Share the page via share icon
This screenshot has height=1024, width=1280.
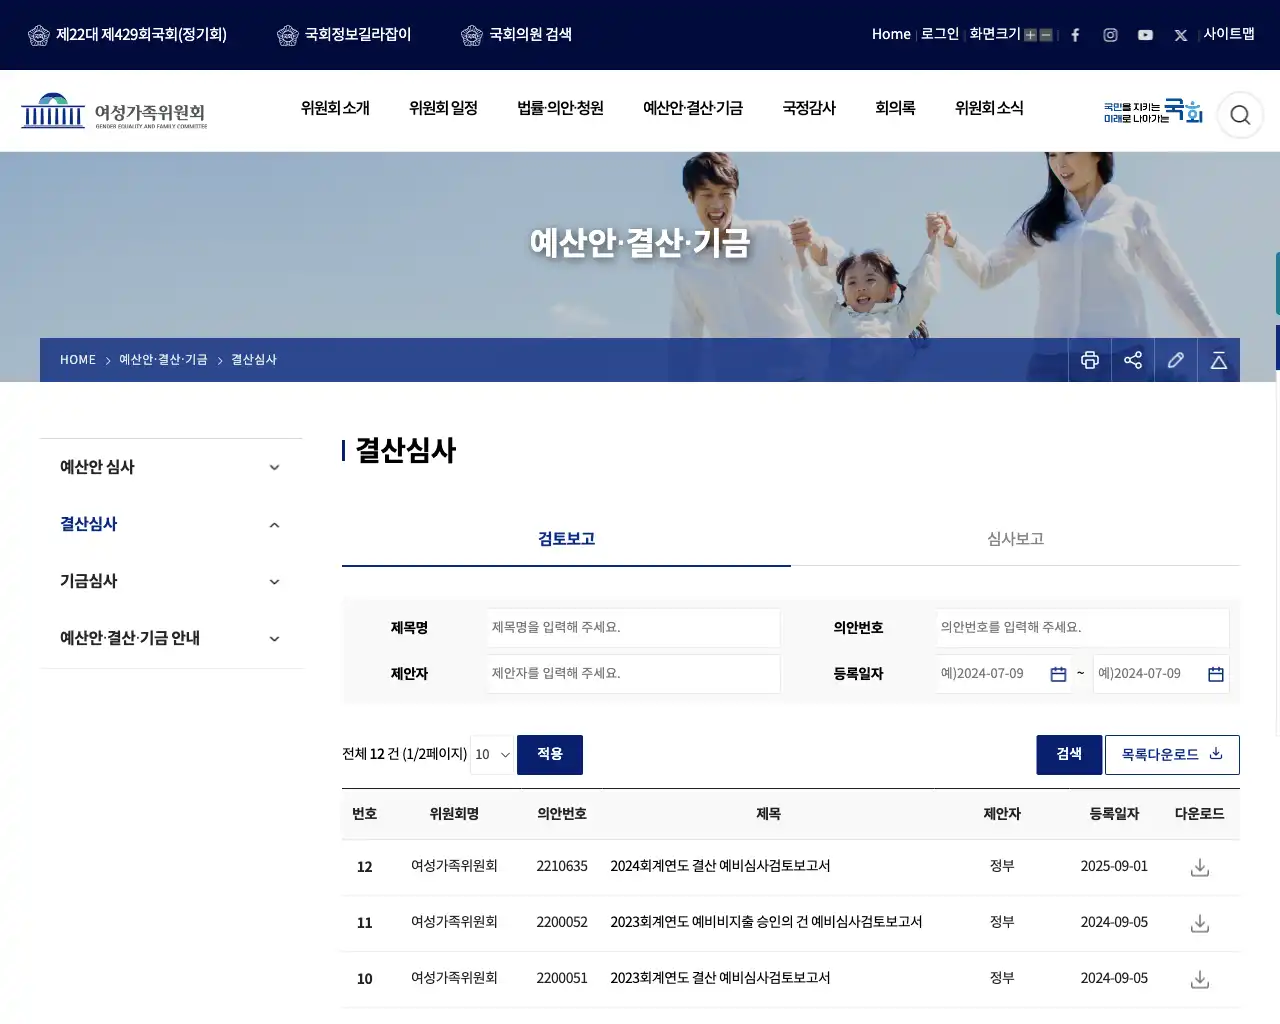pyautogui.click(x=1133, y=360)
